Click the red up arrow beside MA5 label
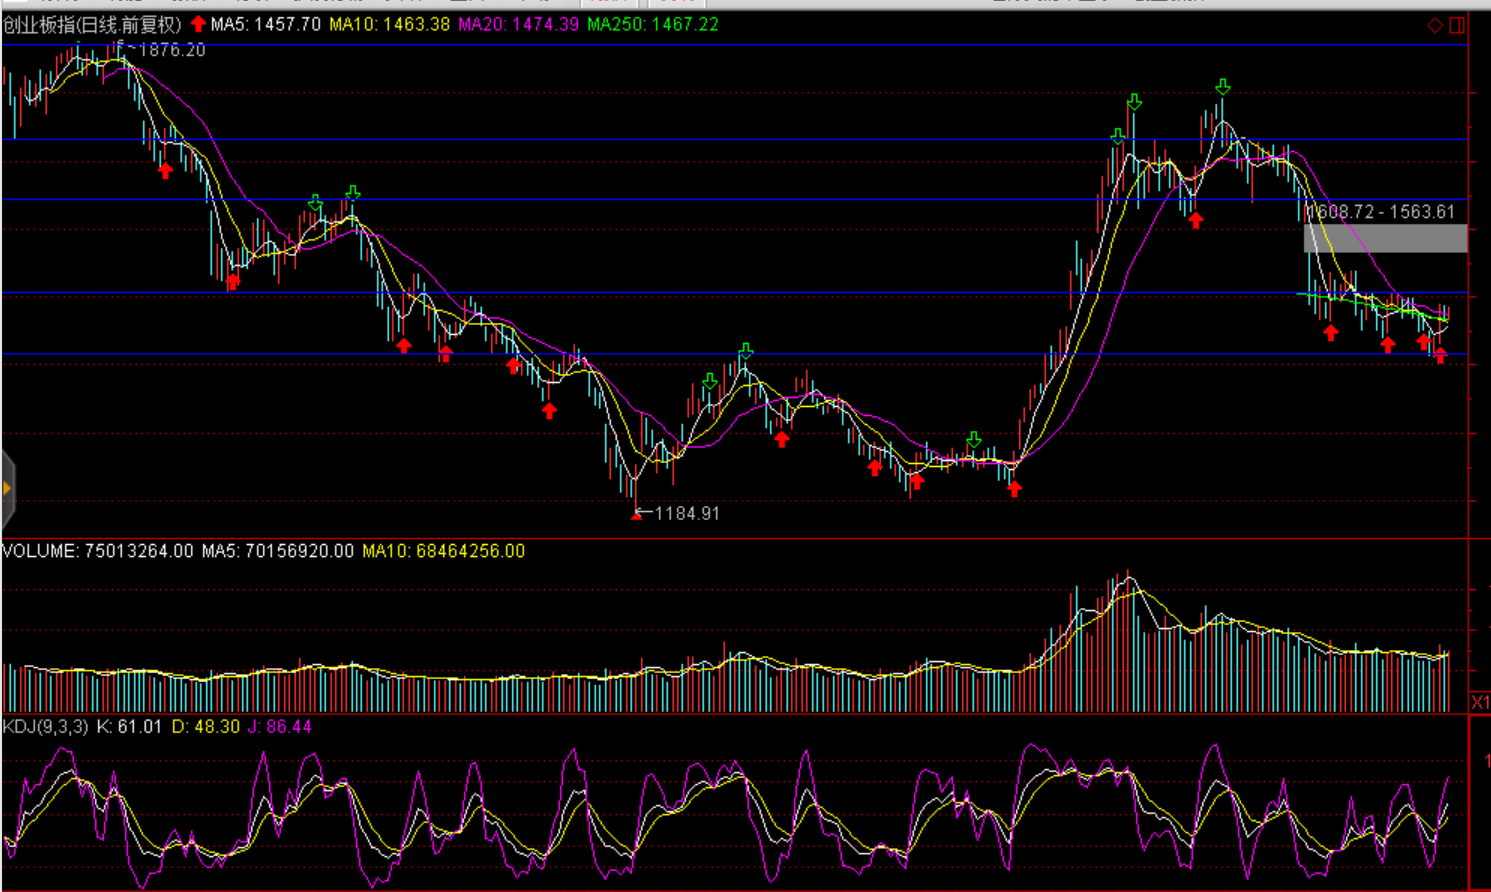The image size is (1491, 892). tap(198, 24)
